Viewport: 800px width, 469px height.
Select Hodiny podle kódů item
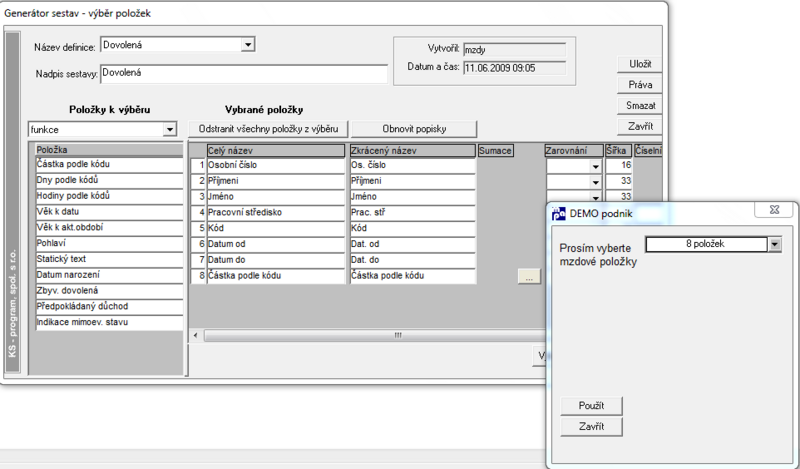[x=109, y=196]
